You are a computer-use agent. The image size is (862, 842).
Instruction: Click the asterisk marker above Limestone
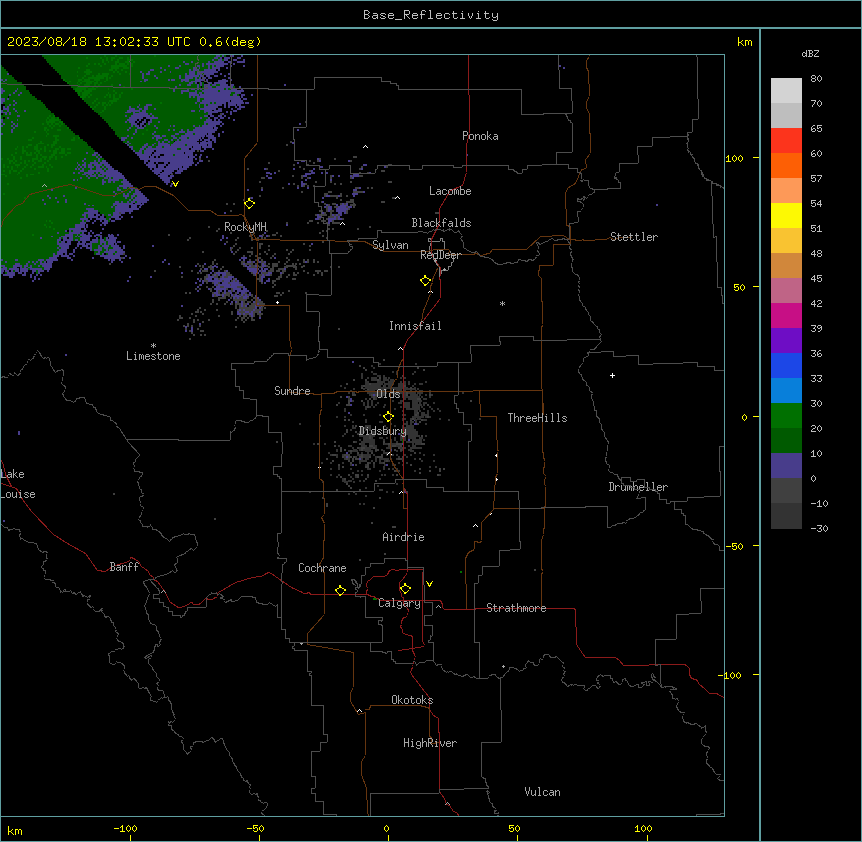pos(153,345)
